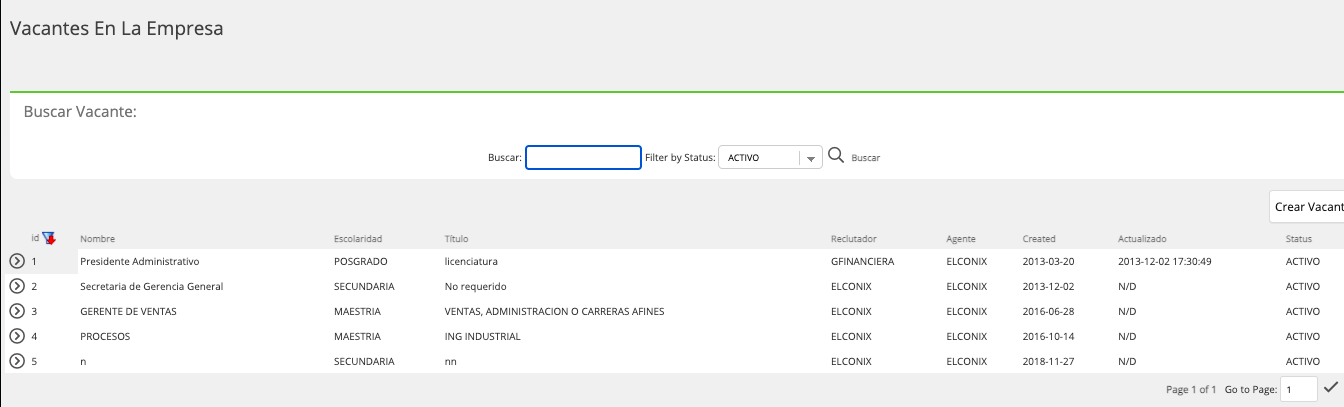Click the magnifying glass search icon

[837, 156]
